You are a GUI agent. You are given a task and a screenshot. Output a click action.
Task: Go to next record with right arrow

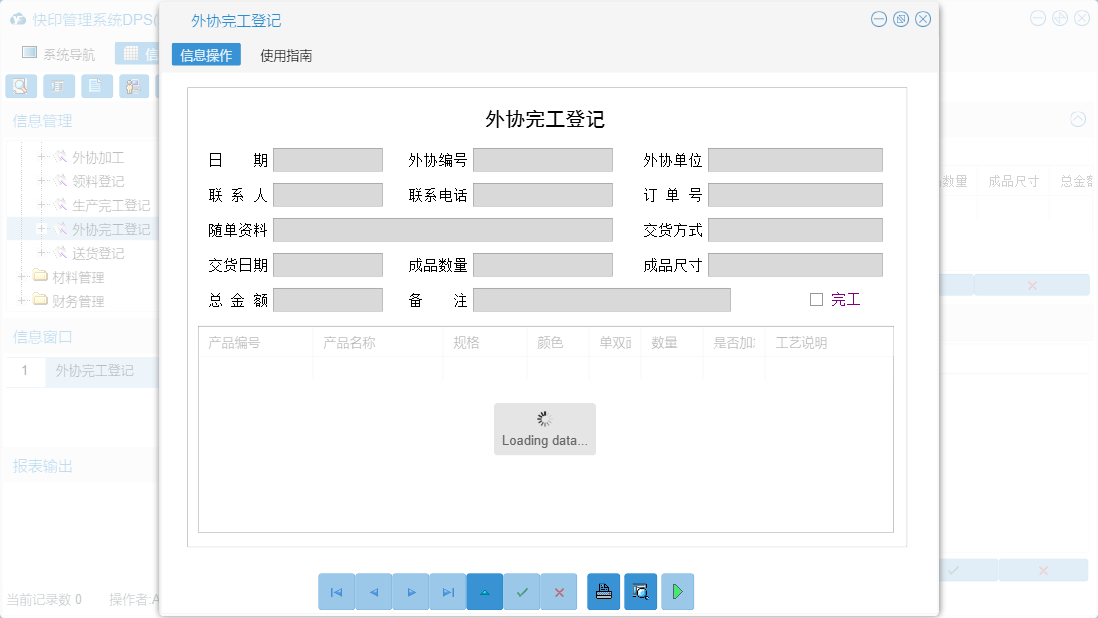coord(411,591)
